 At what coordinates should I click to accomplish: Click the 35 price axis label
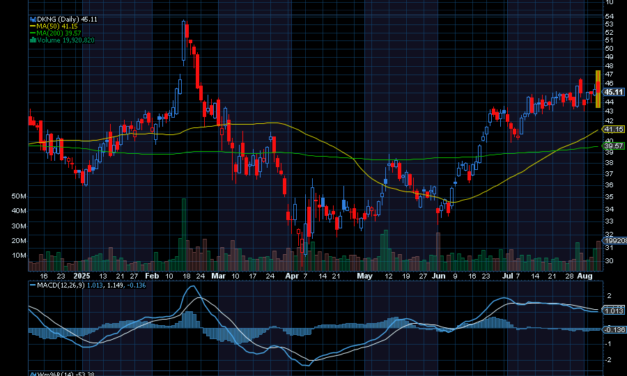click(609, 197)
